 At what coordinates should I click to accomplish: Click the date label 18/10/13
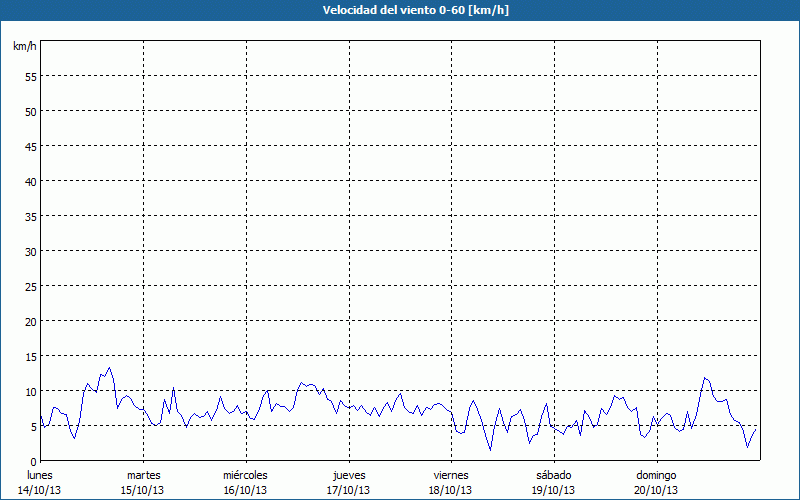click(450, 490)
